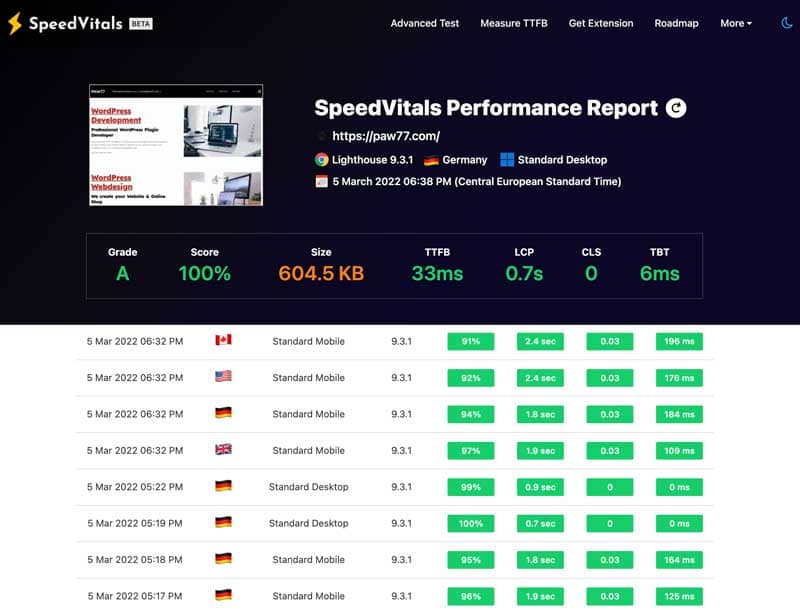The image size is (800, 610).
Task: Click the Grade A value
Action: point(122,274)
